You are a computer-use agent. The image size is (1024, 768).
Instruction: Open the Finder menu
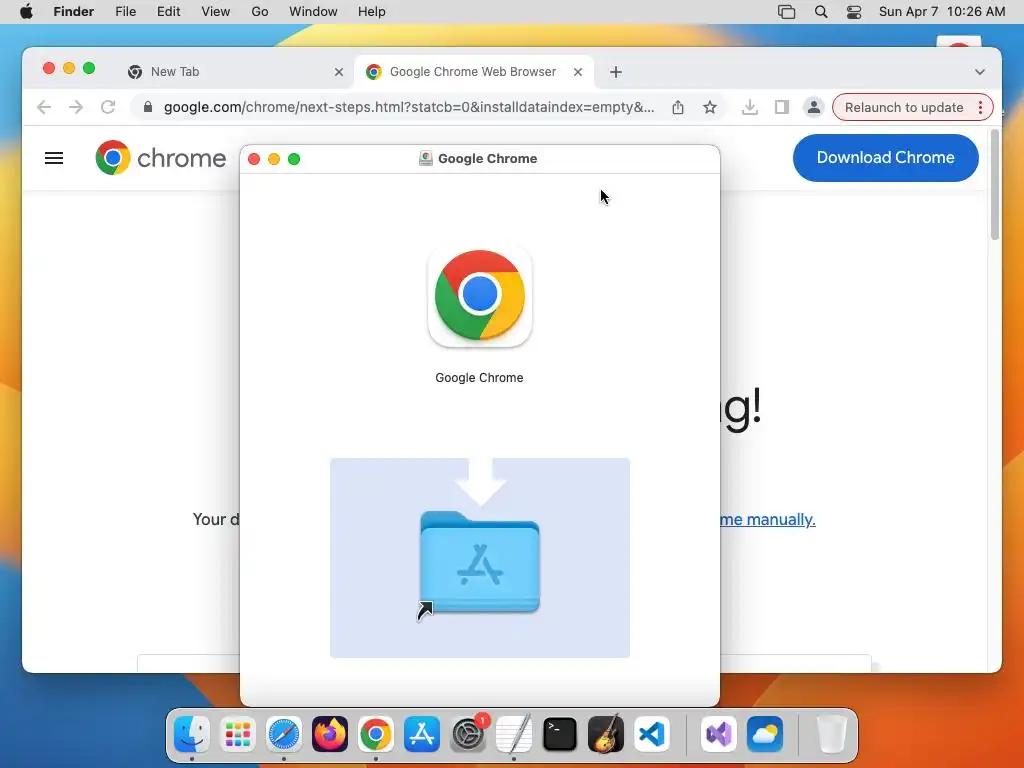click(74, 12)
